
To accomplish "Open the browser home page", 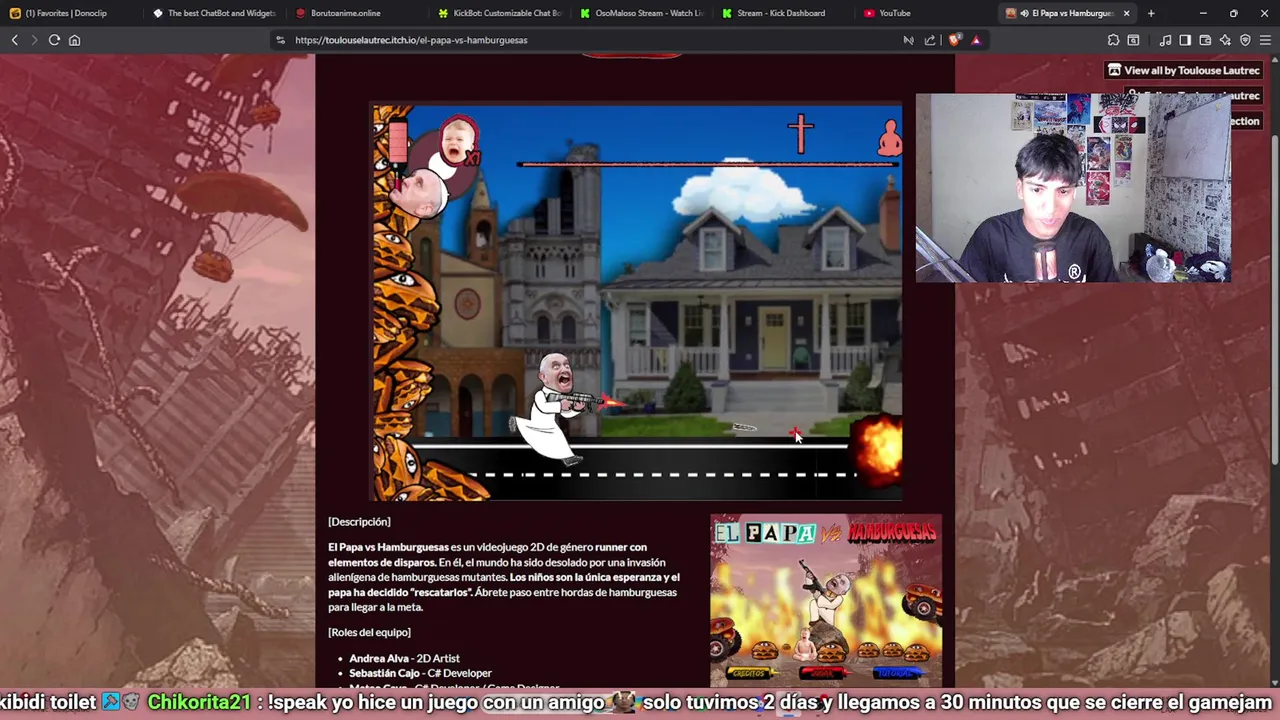I will (74, 40).
